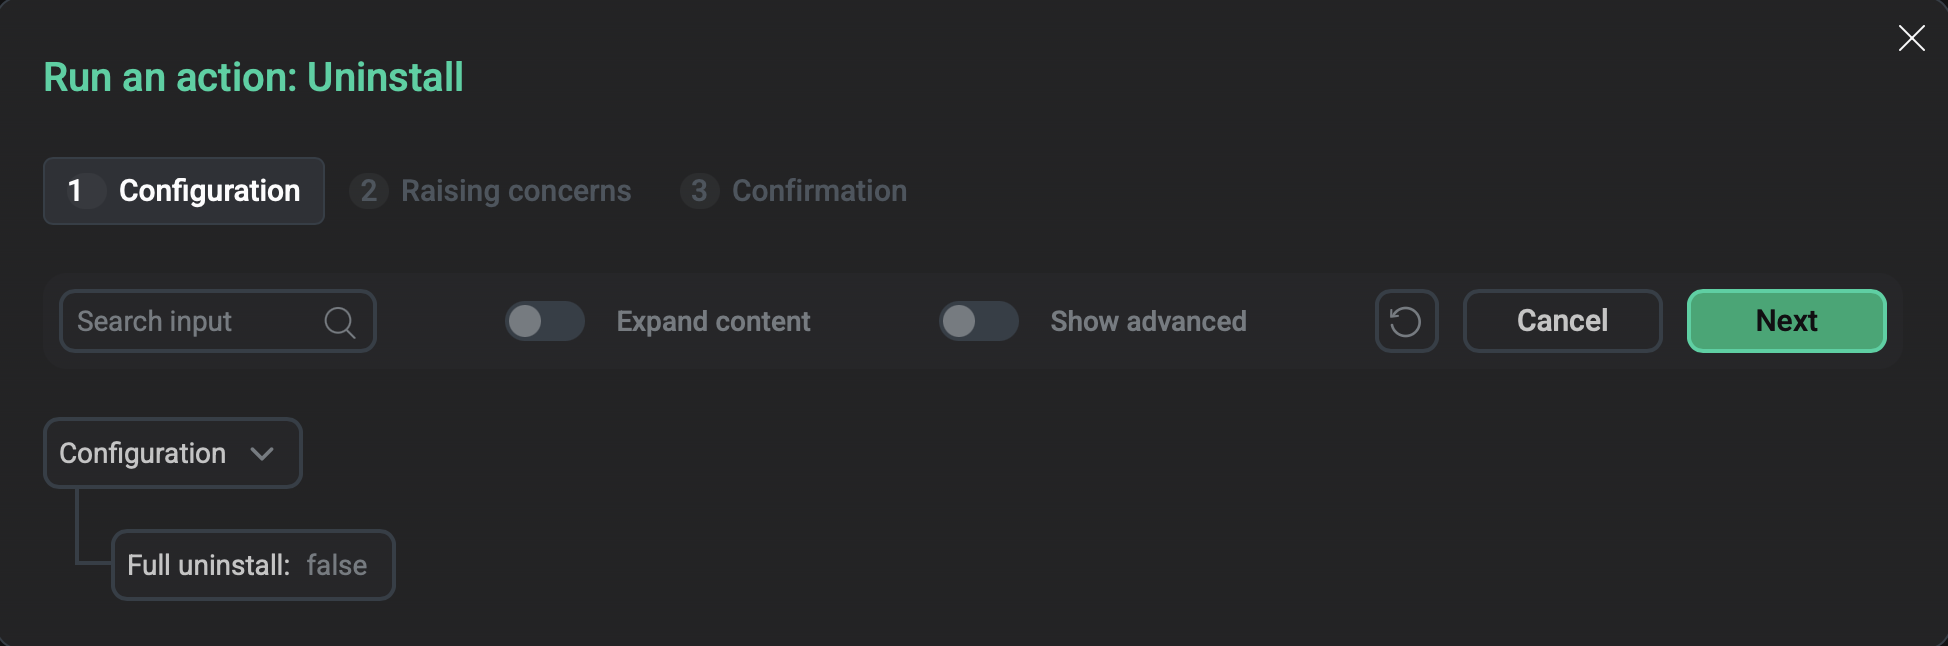Click the false value of Full uninstall
Viewport: 1948px width, 646px height.
coord(337,565)
